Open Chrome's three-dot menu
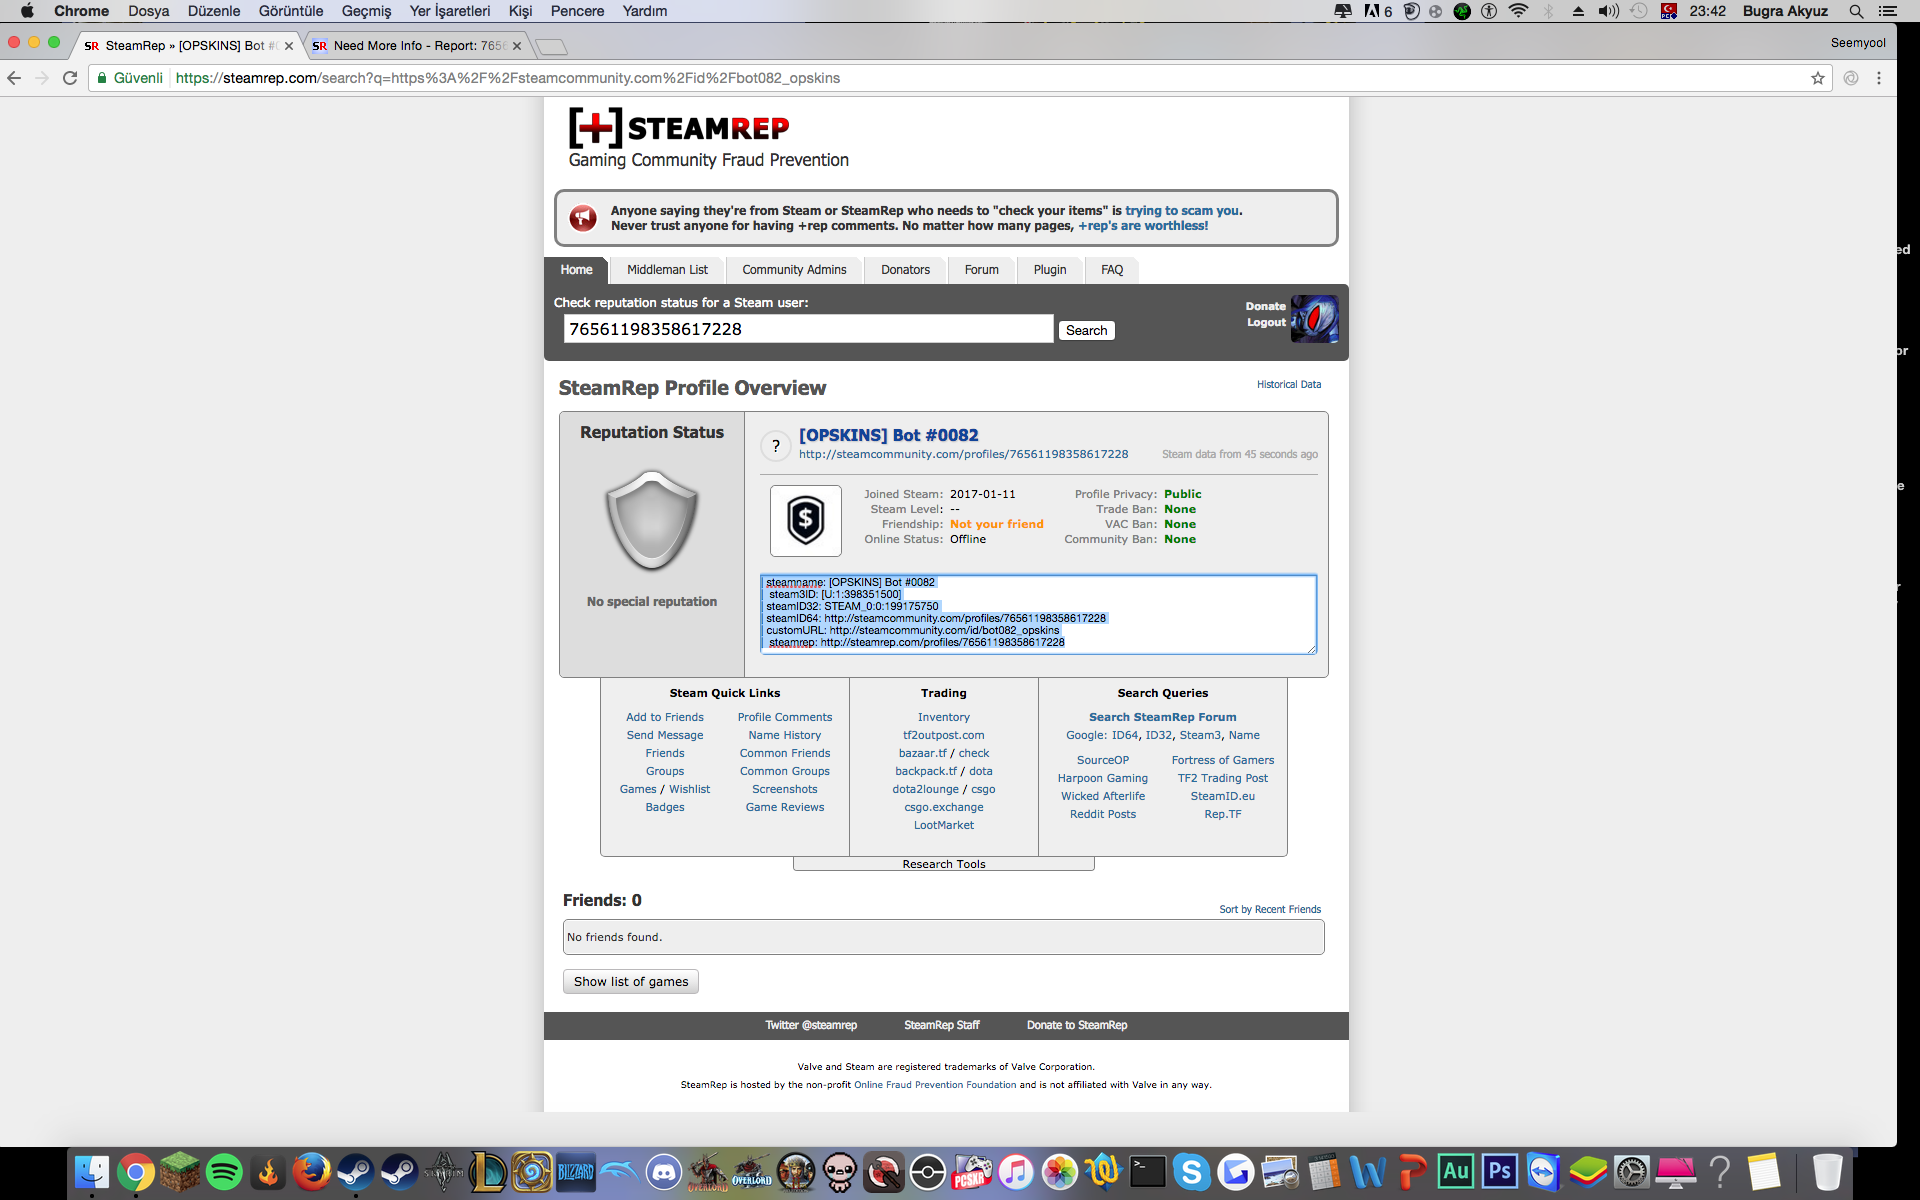1920x1200 pixels. (x=1879, y=78)
